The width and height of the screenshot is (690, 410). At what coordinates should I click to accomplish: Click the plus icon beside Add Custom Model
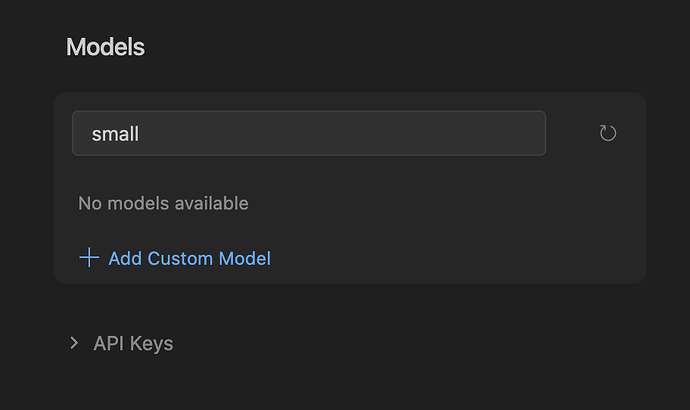click(x=89, y=258)
